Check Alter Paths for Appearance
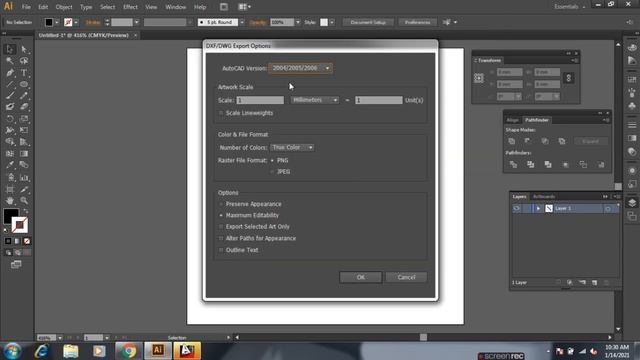640x360 pixels. [x=221, y=238]
